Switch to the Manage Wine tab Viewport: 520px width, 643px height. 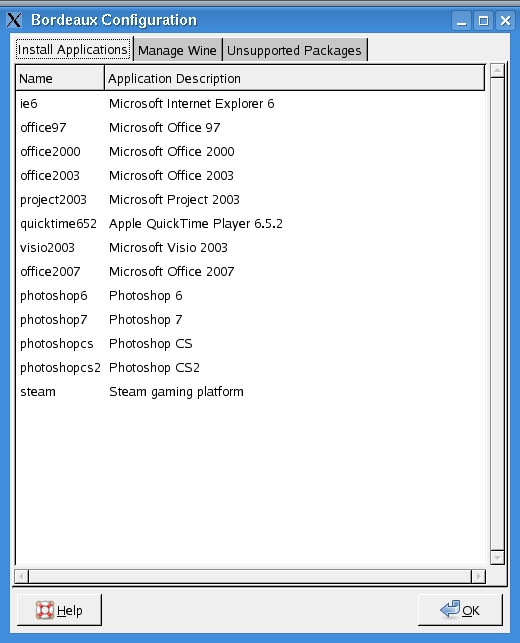177,50
